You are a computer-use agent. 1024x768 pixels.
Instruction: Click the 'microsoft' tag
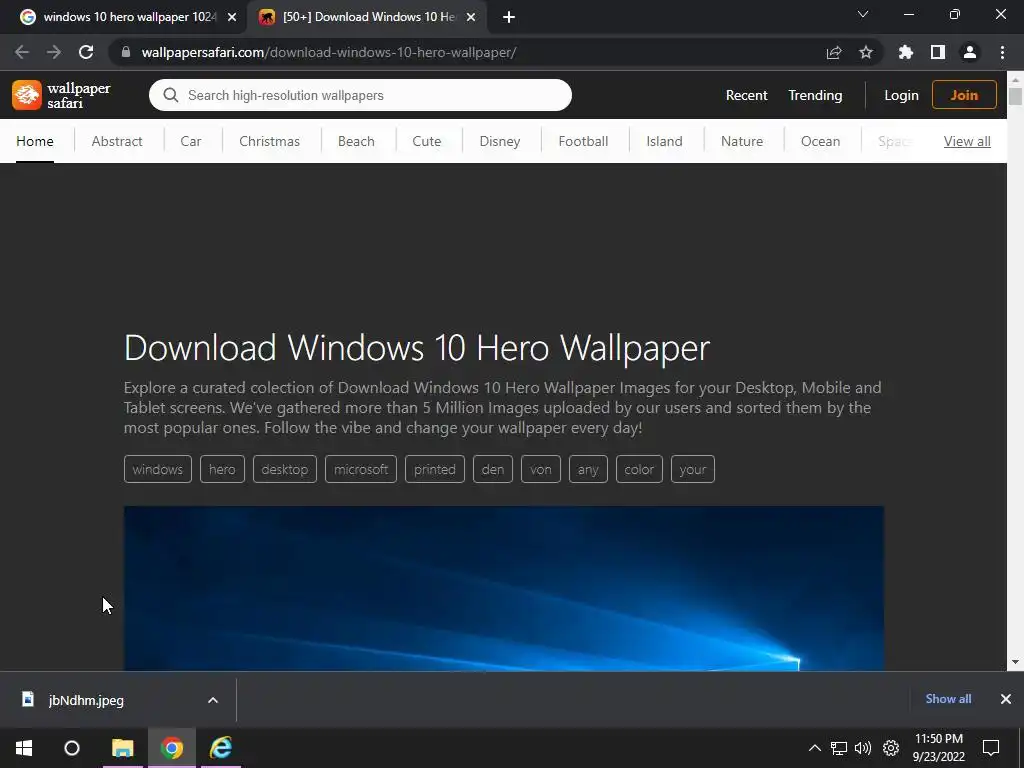pyautogui.click(x=360, y=469)
